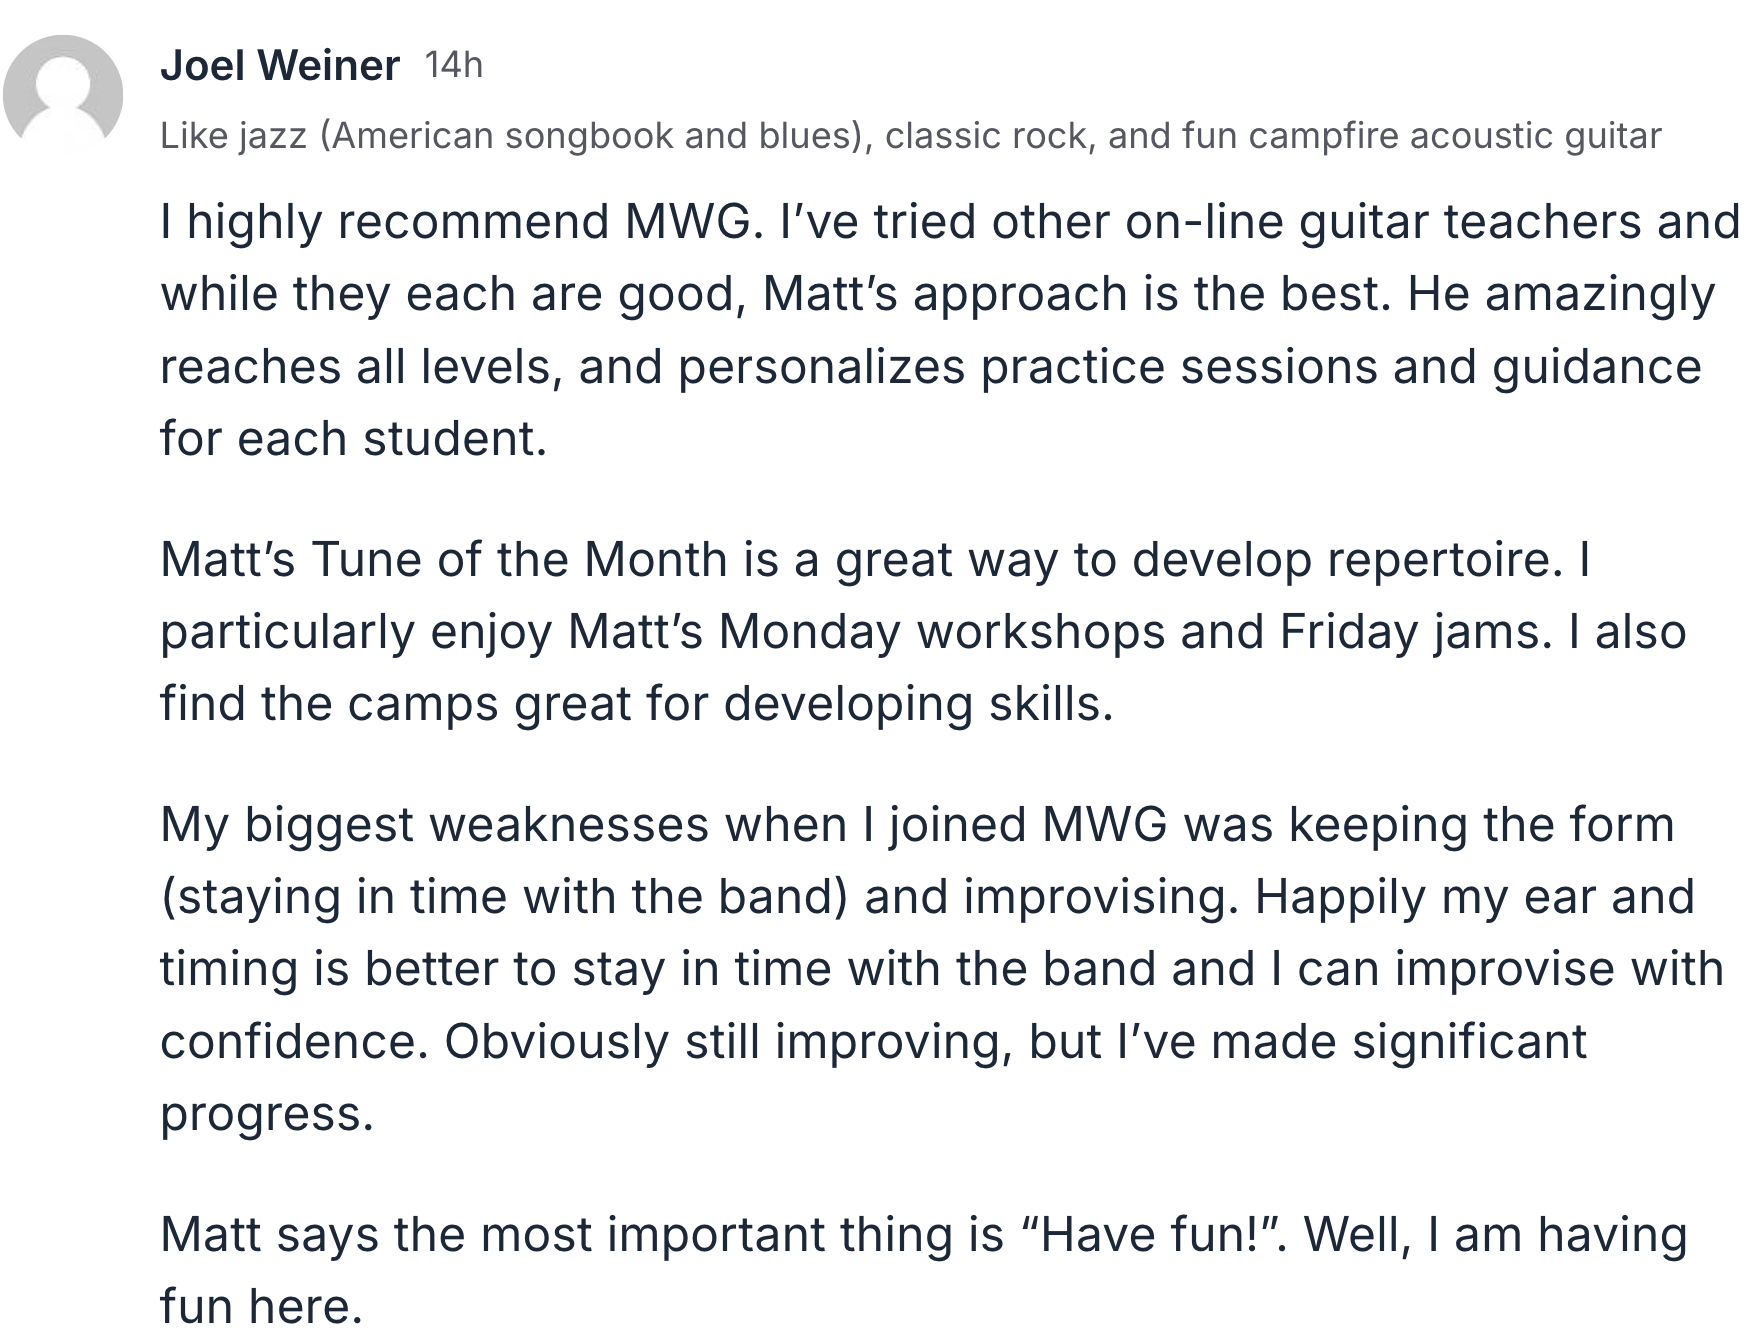
Task: Click the word "MWG" in the first sentence
Action: coord(687,221)
